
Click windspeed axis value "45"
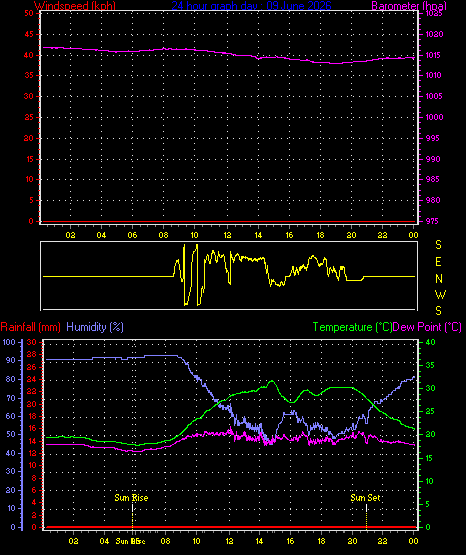tap(29, 34)
